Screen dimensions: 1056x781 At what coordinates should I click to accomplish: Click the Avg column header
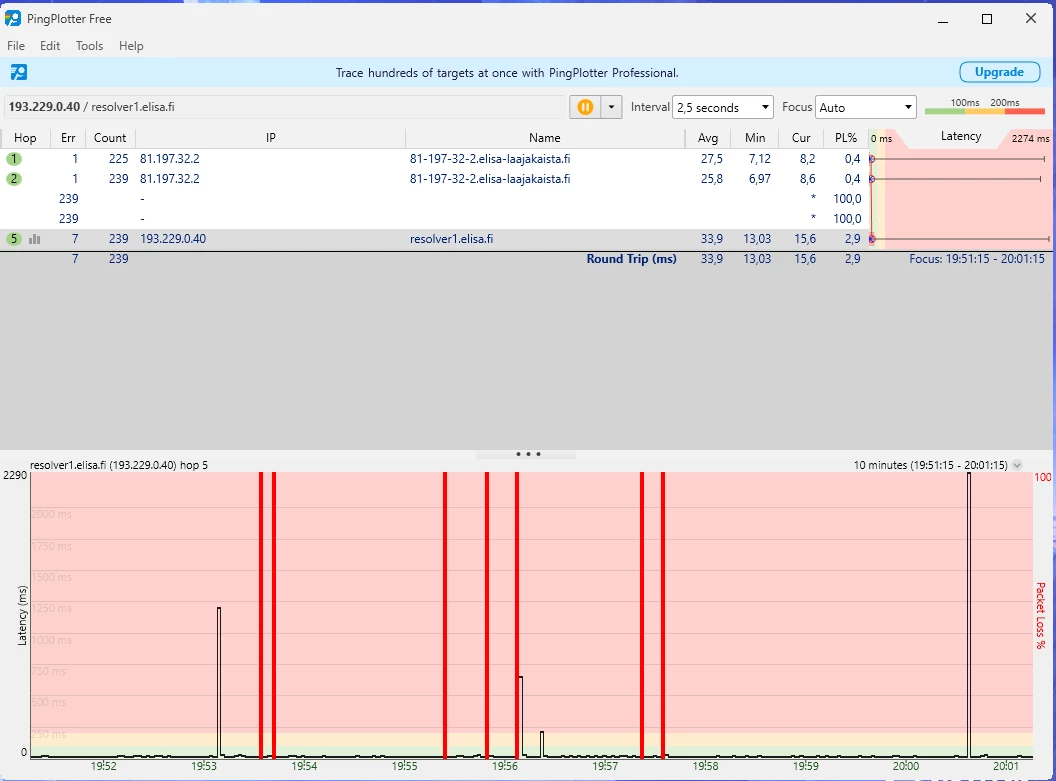click(x=708, y=138)
